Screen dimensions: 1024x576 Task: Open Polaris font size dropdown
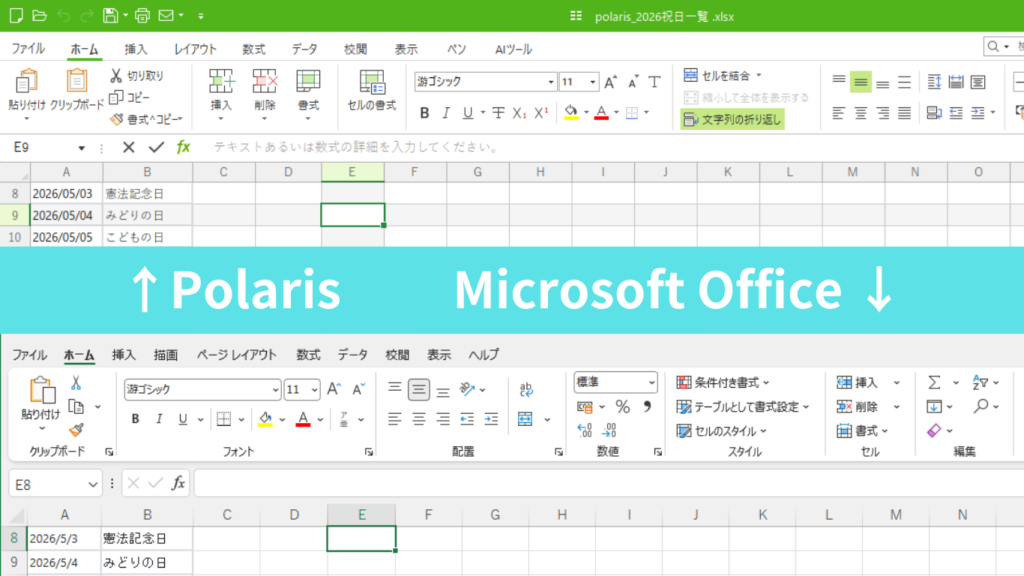pos(592,82)
